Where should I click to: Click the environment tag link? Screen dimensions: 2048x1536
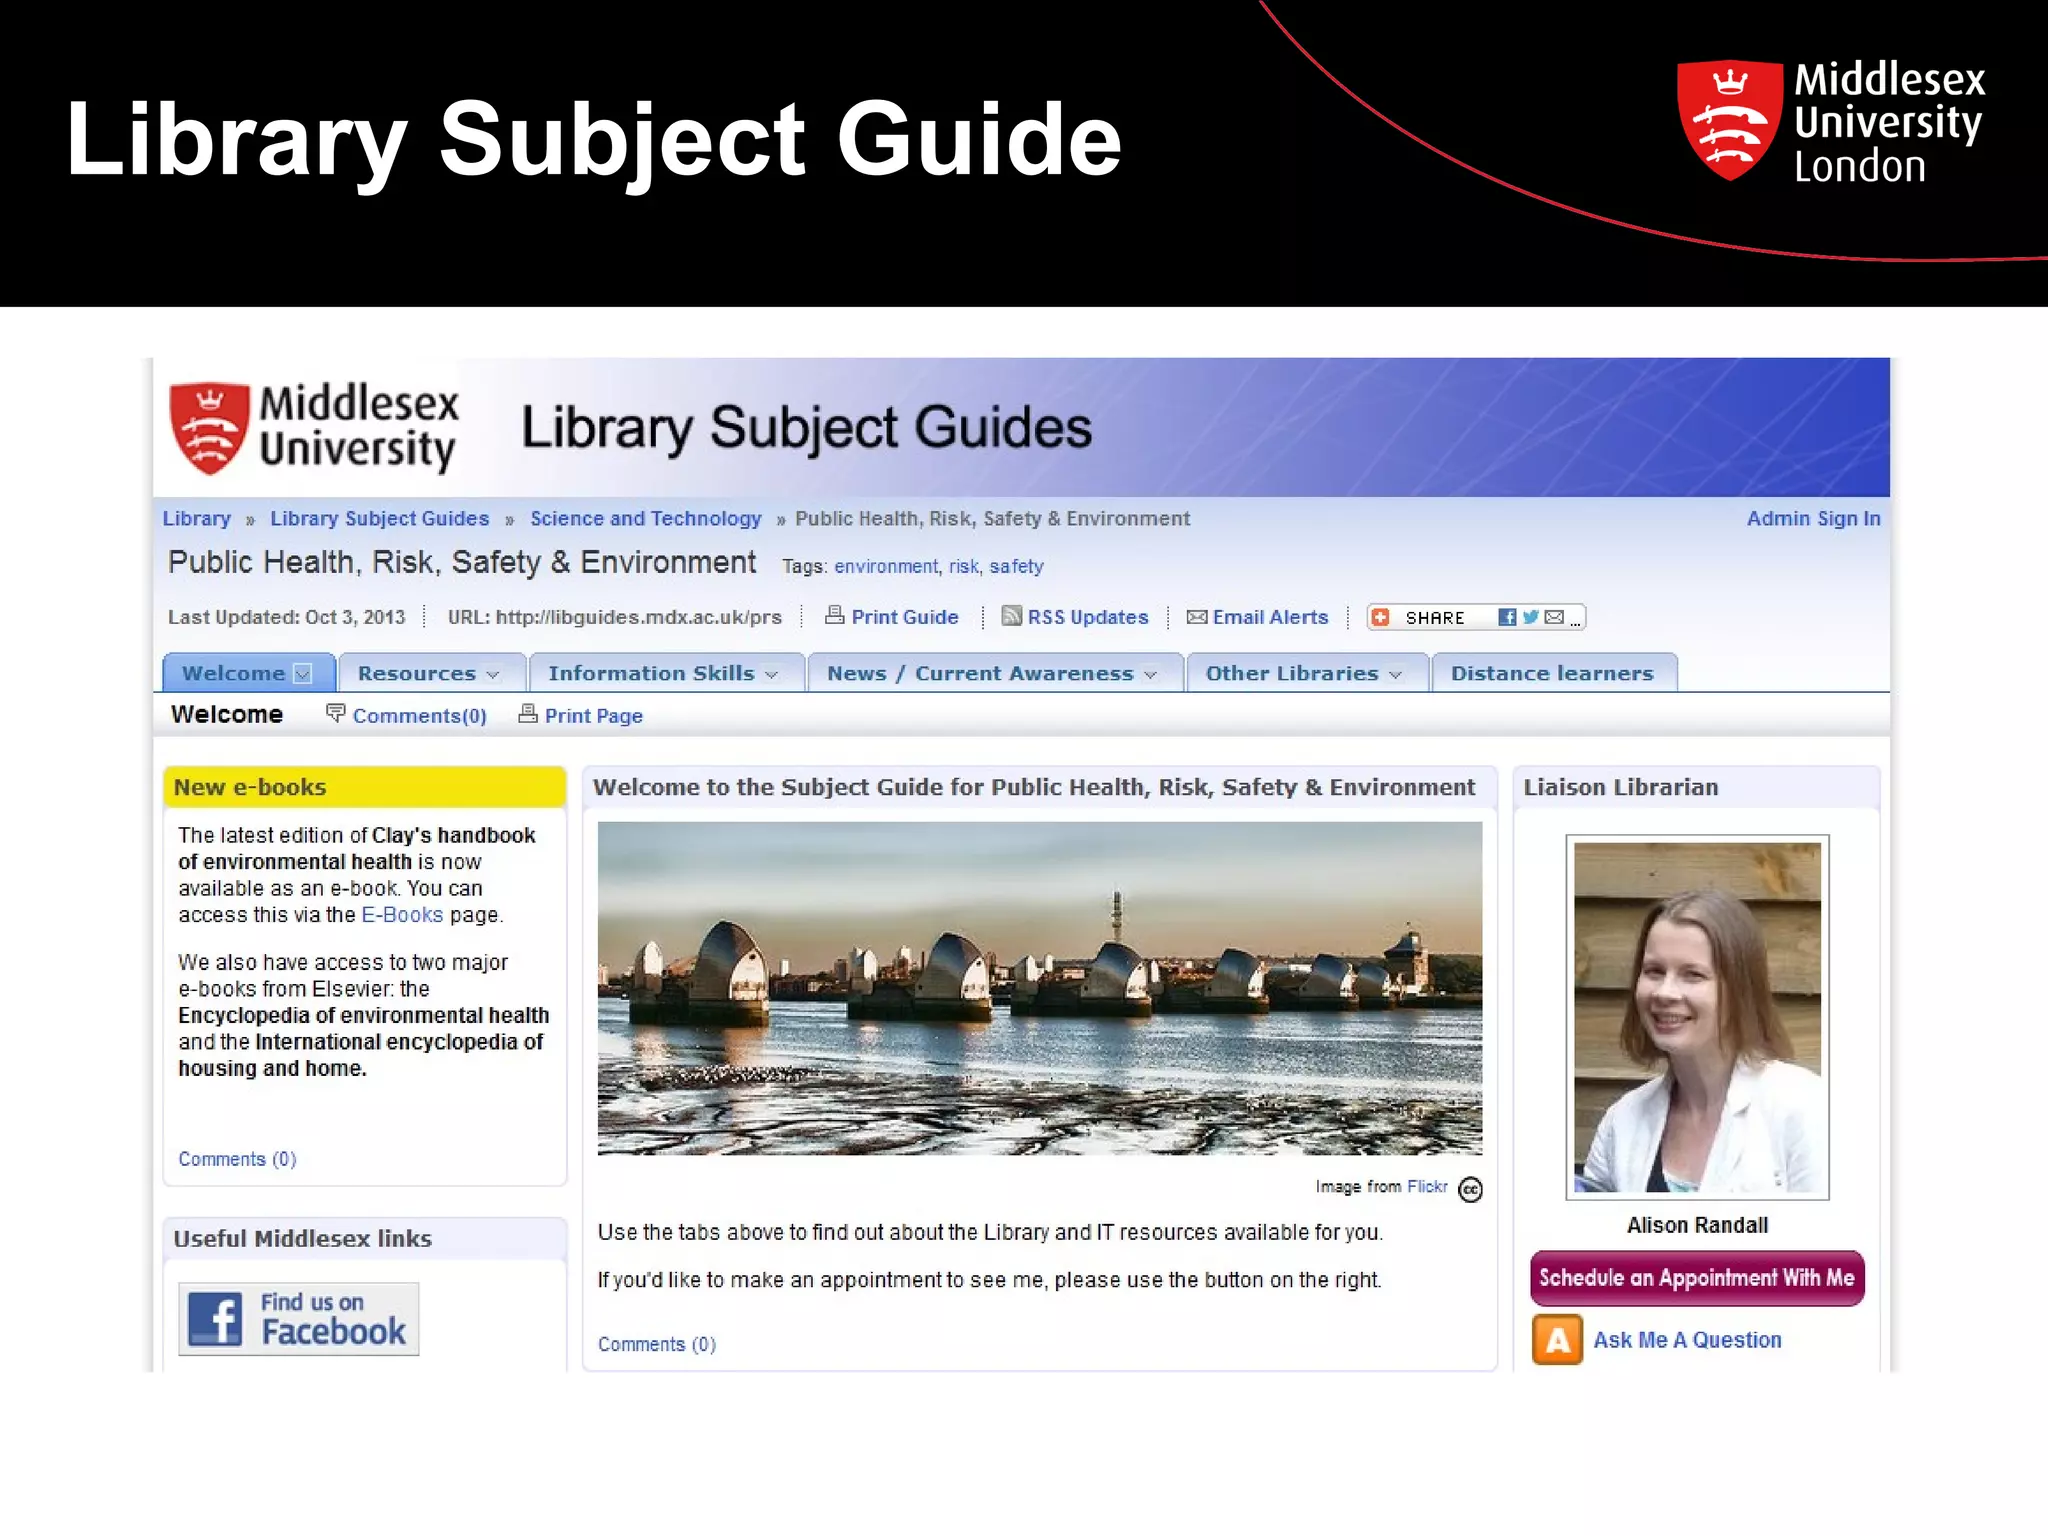click(x=886, y=566)
